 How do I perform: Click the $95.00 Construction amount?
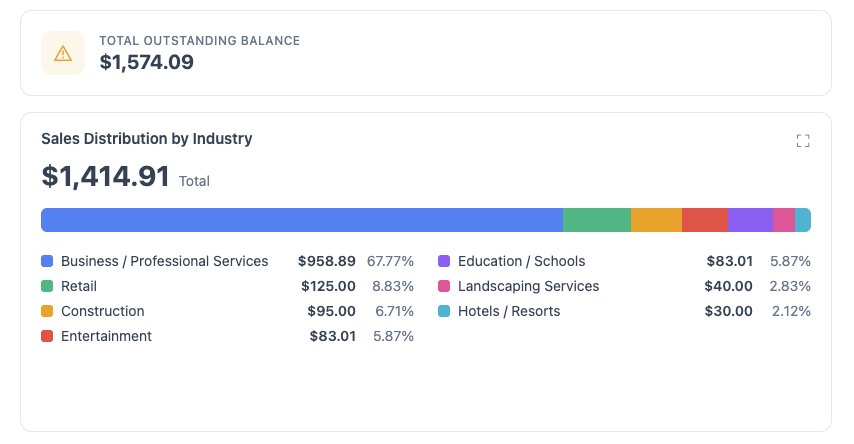pyautogui.click(x=331, y=312)
